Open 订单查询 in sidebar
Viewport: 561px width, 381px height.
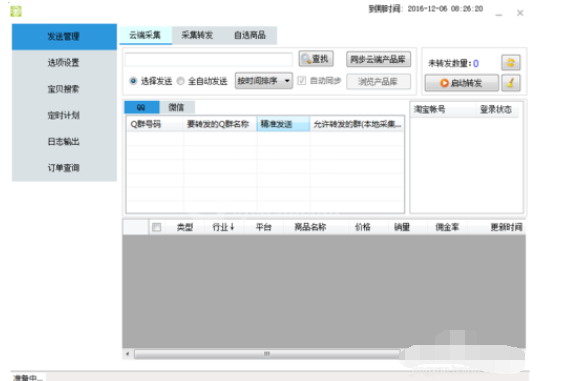pos(64,168)
